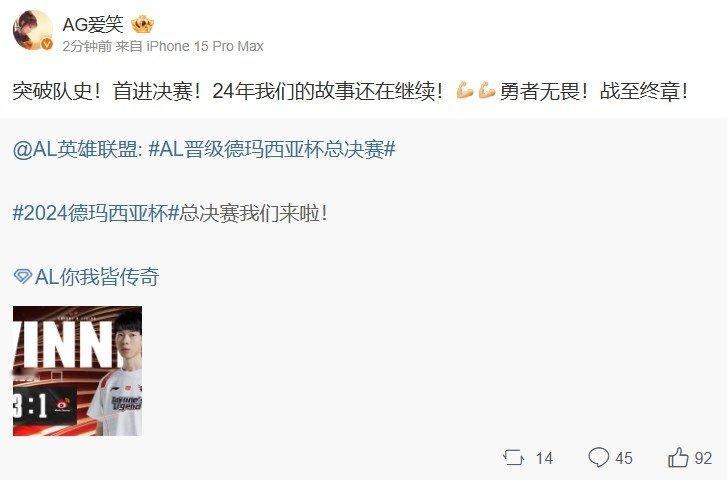Viewport: 727px width, 480px height.
Task: Open the AG爱笑 username link
Action: tap(93, 24)
